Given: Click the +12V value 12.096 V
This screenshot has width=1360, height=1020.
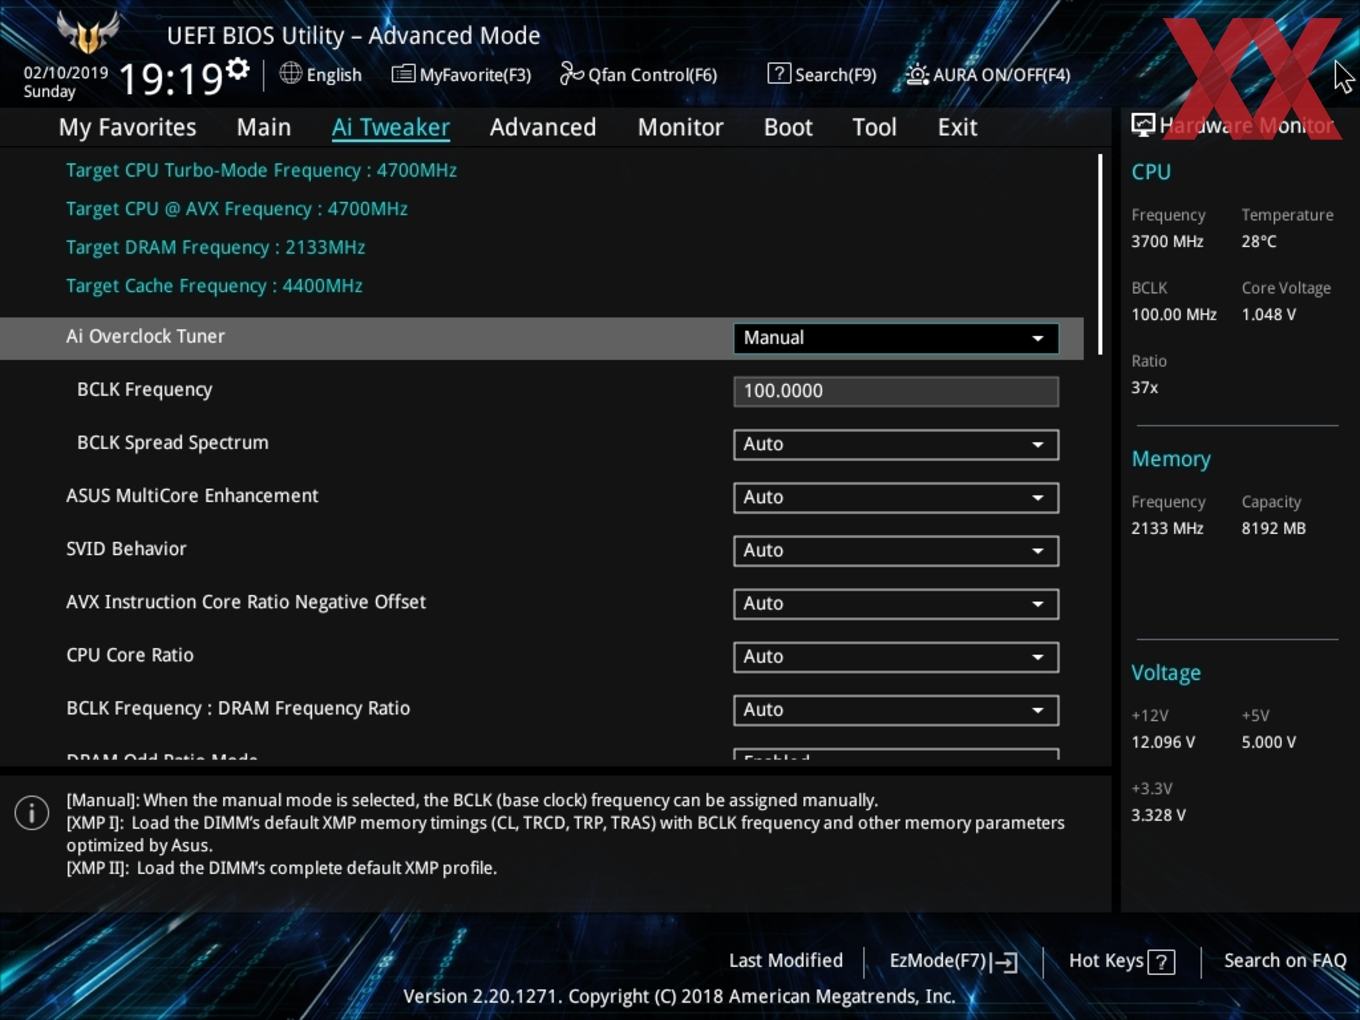Looking at the screenshot, I should pyautogui.click(x=1163, y=742).
